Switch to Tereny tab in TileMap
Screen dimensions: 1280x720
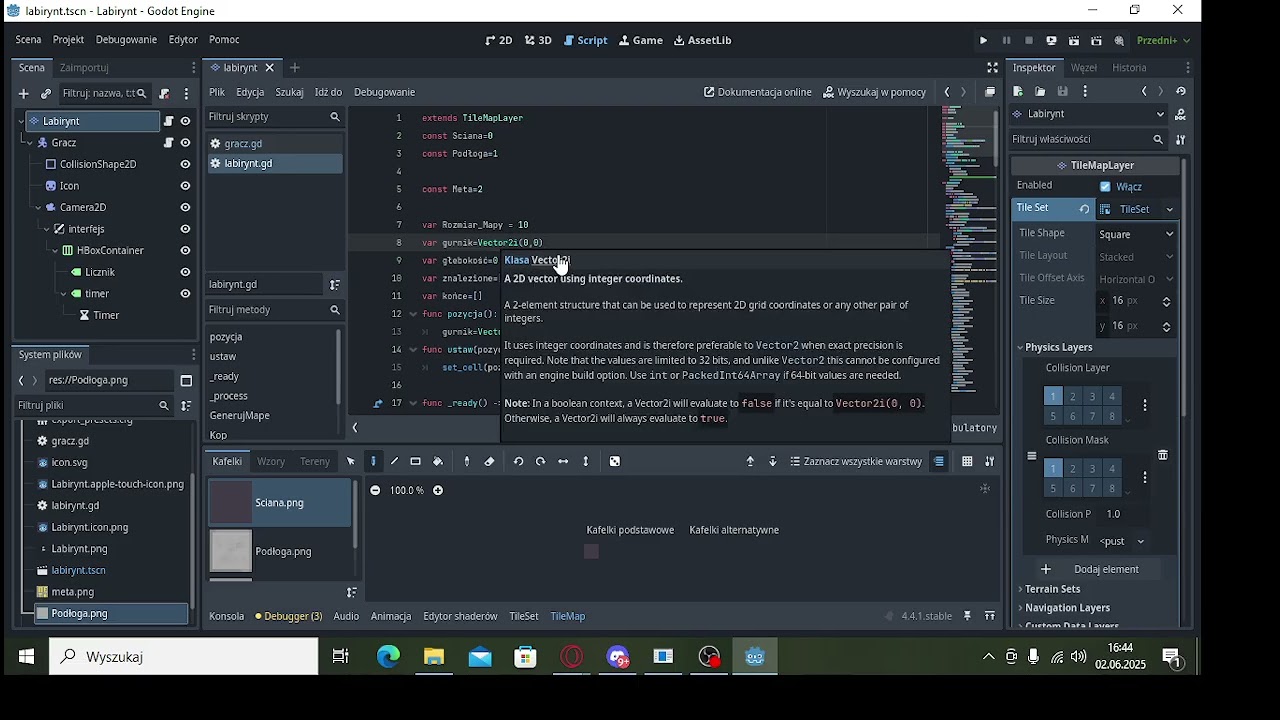314,462
